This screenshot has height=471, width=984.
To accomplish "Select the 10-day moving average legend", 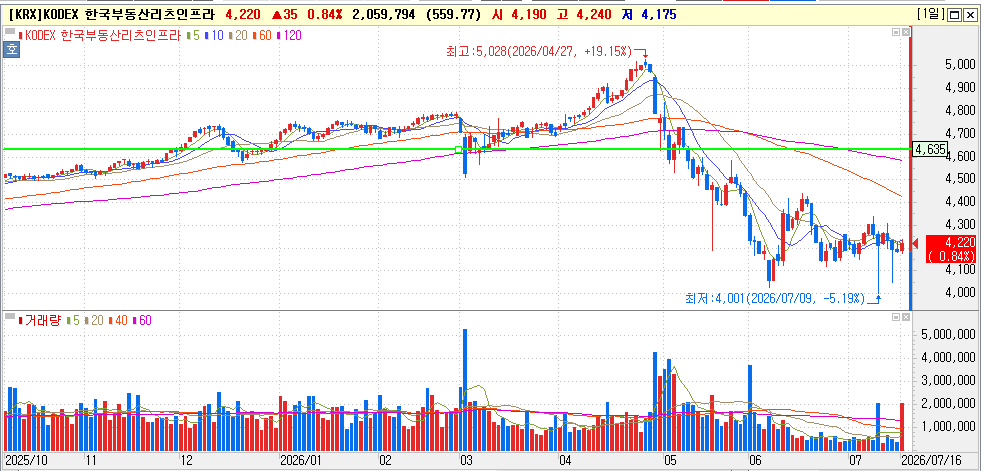I will point(213,36).
